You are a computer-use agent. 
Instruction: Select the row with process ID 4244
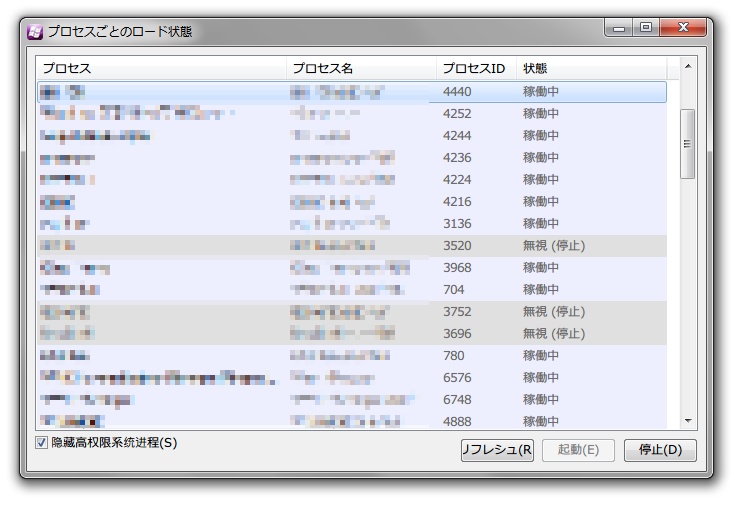point(352,136)
